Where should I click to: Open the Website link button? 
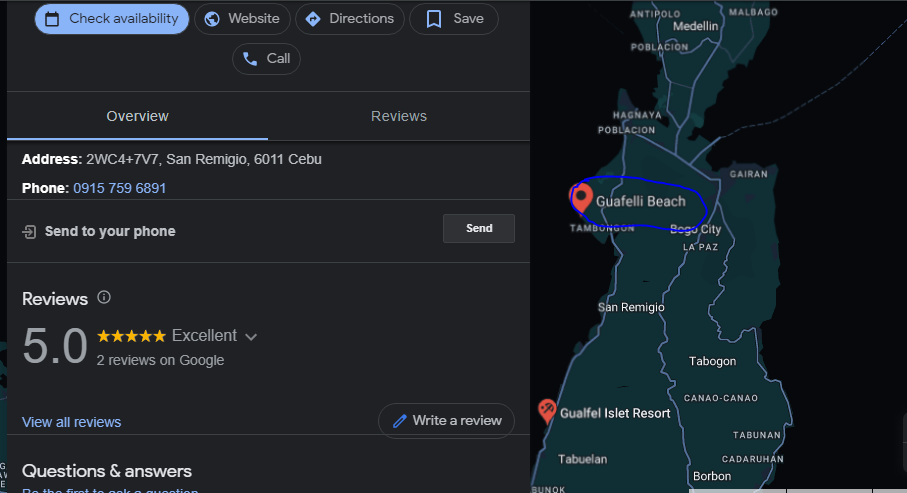pyautogui.click(x=242, y=19)
